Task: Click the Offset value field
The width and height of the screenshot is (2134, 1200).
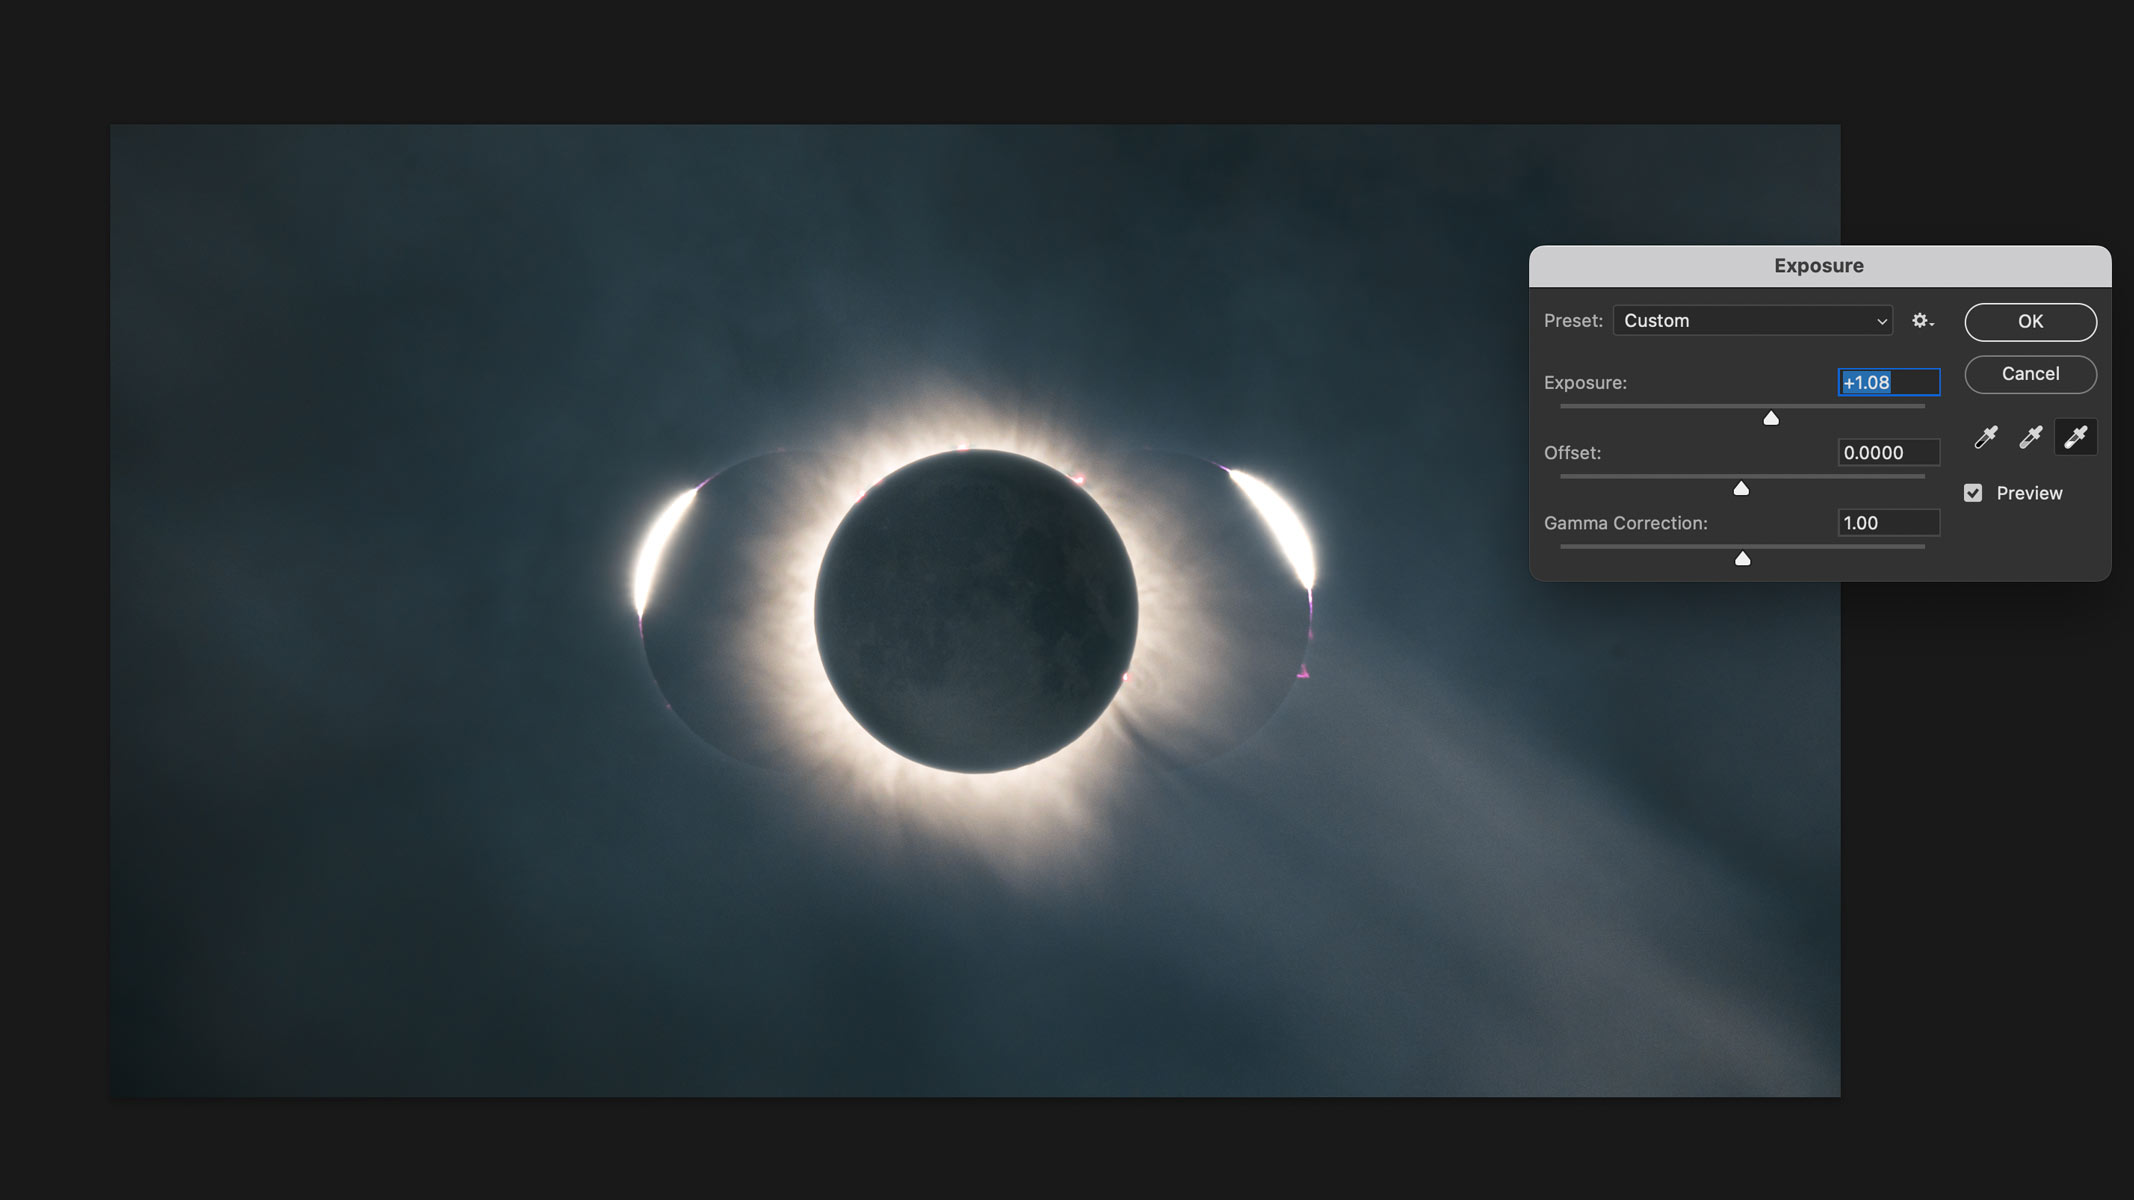Action: [1888, 453]
